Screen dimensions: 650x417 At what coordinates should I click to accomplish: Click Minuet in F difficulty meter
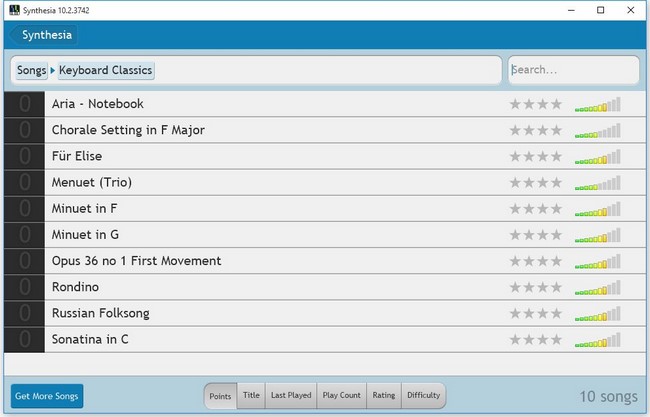pos(598,209)
